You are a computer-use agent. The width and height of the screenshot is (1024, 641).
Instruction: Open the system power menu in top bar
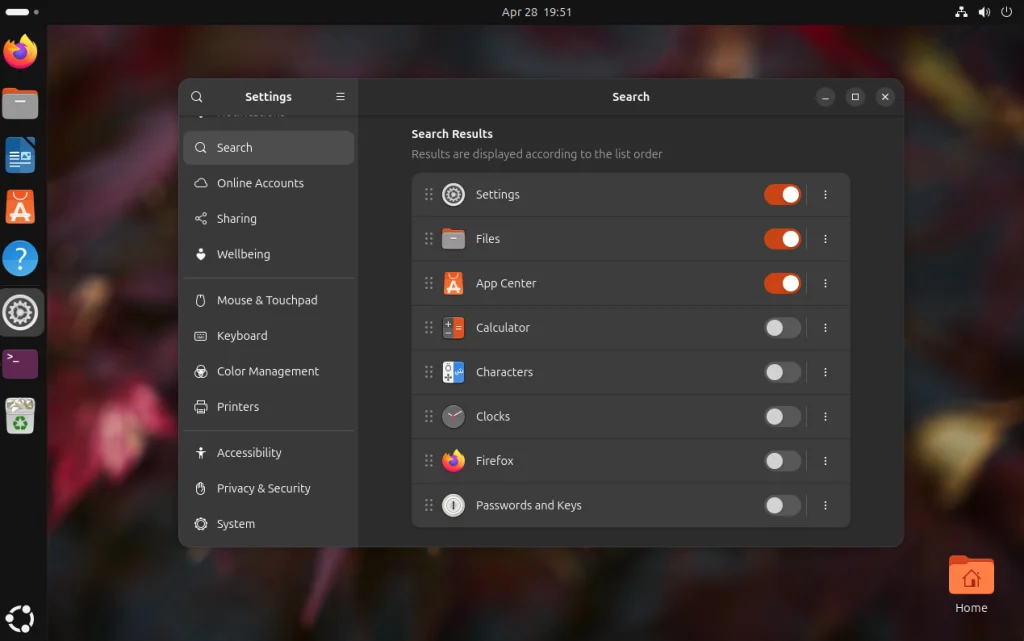[1006, 12]
